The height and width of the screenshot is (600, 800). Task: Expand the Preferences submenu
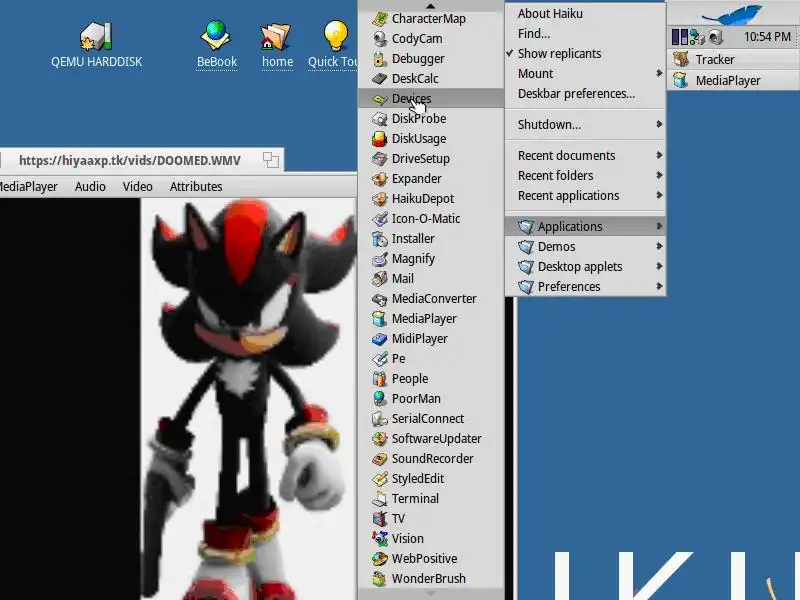(x=585, y=286)
